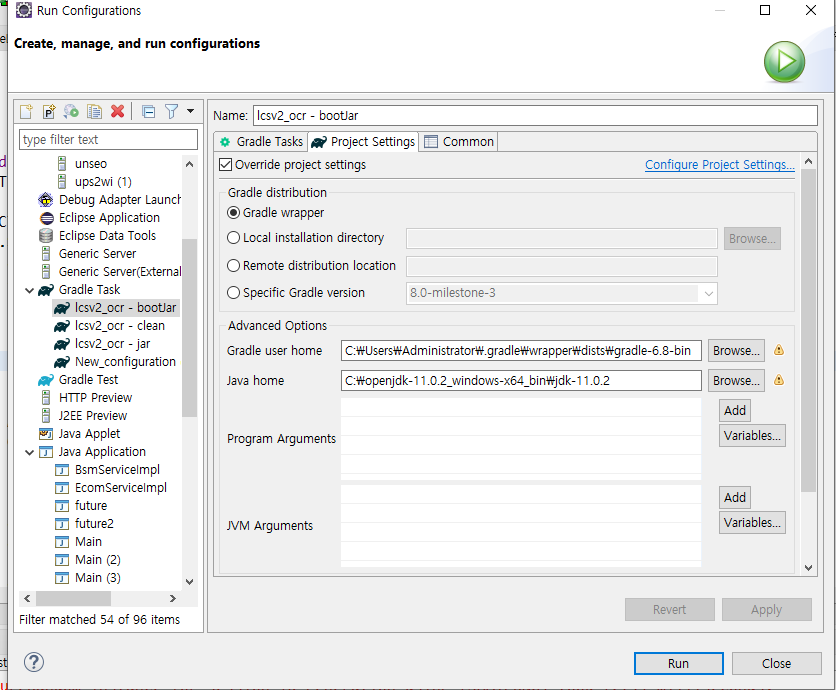Click the warning icon beside Gradle user home
This screenshot has height=690, width=836.
(779, 350)
